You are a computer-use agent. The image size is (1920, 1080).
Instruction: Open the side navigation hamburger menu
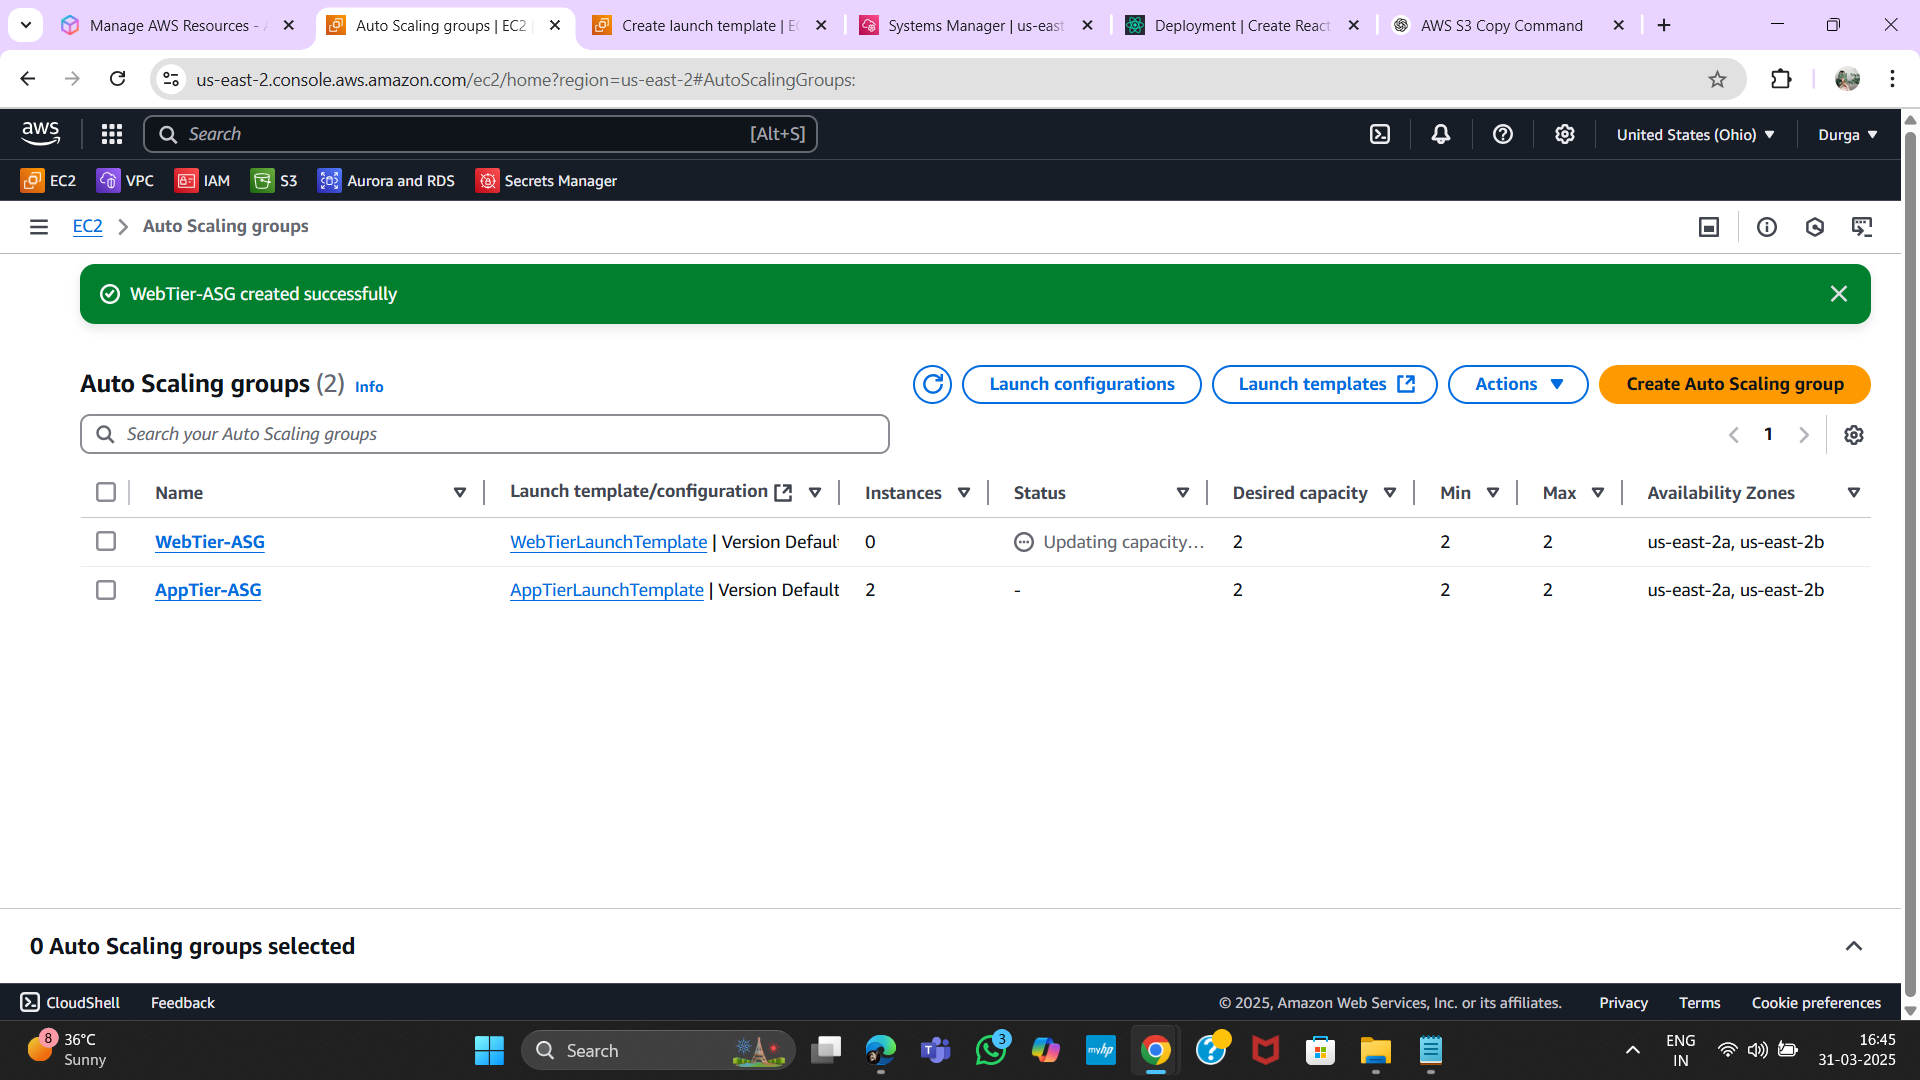[x=39, y=227]
